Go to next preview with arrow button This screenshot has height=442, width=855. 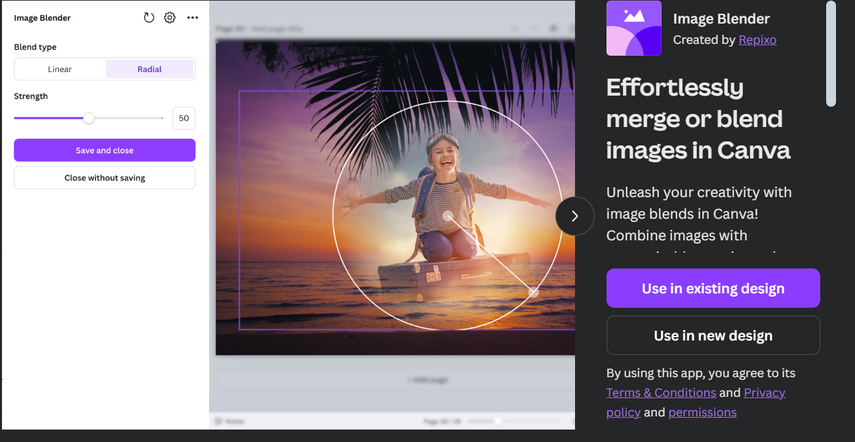point(574,216)
